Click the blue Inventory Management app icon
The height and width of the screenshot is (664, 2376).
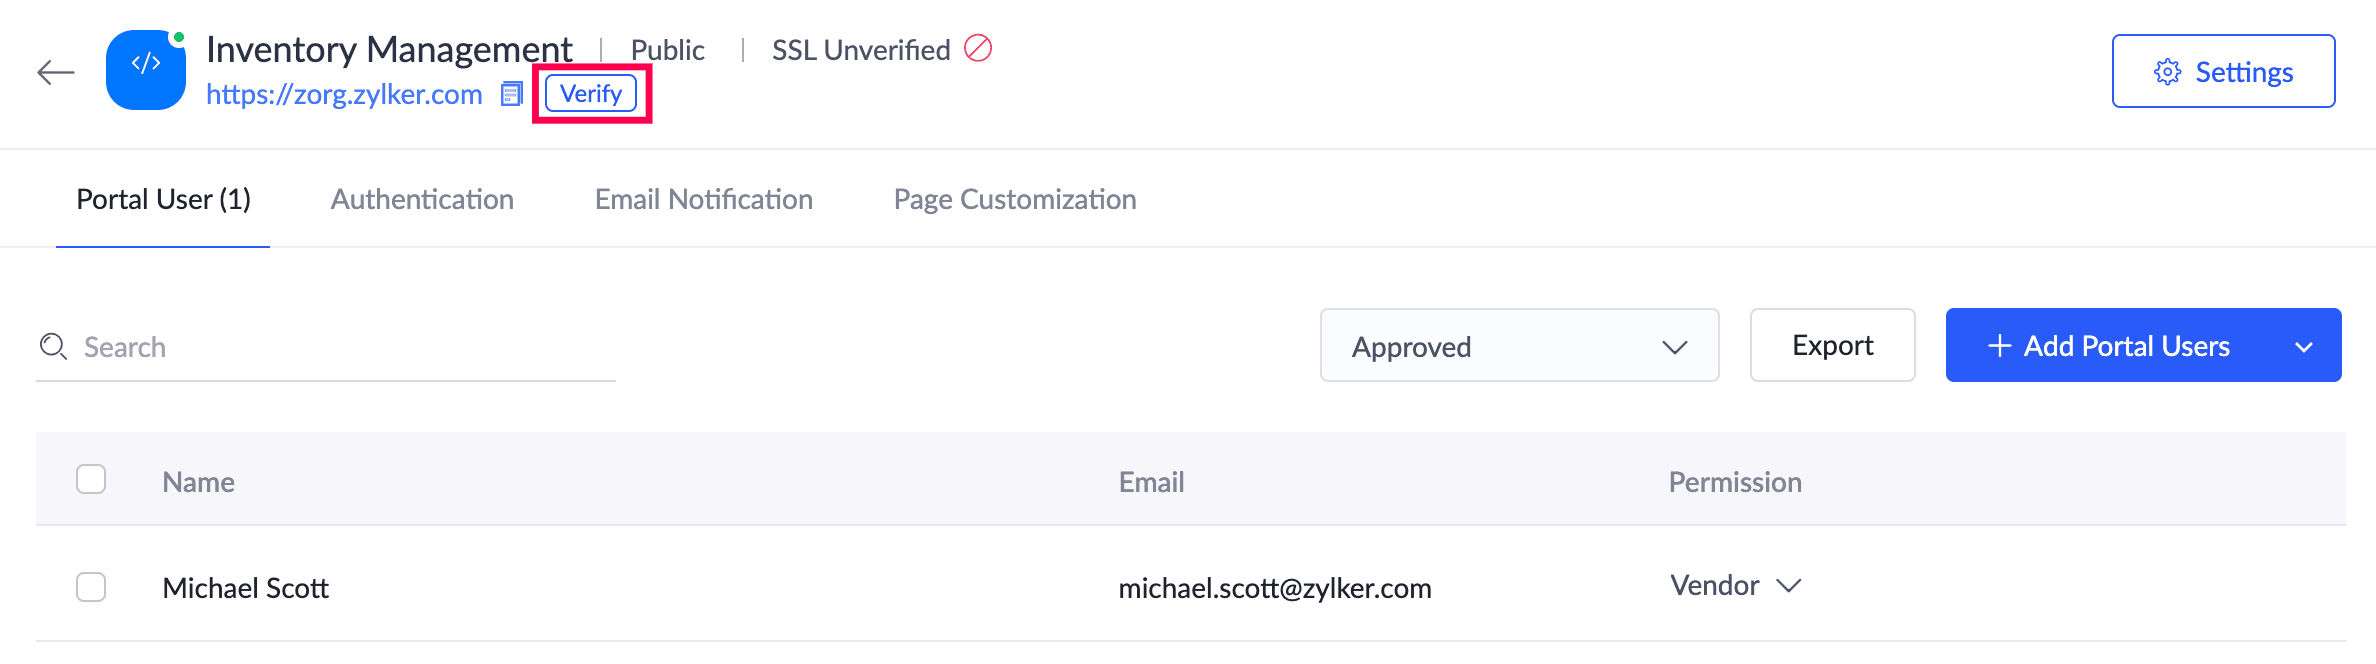click(x=146, y=70)
